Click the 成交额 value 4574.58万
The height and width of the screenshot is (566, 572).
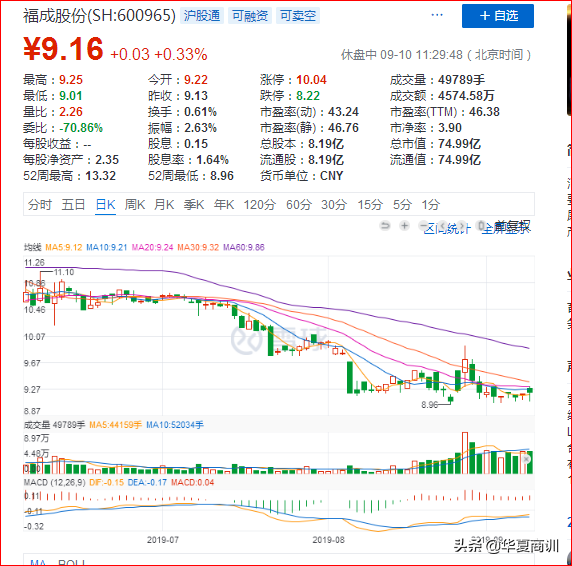tap(466, 96)
